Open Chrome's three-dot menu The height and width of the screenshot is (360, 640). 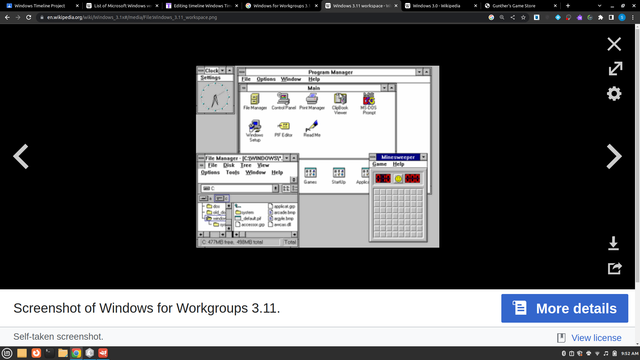click(x=633, y=18)
